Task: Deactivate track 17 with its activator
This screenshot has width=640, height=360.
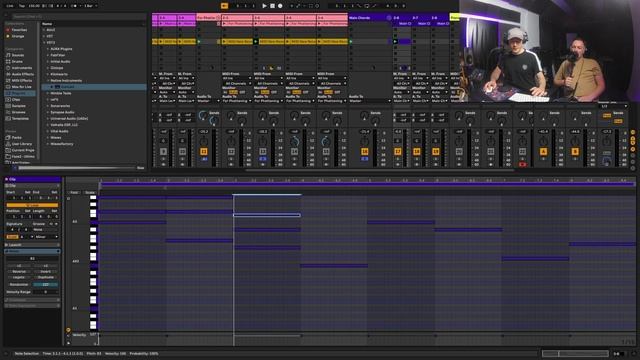Action: point(398,151)
